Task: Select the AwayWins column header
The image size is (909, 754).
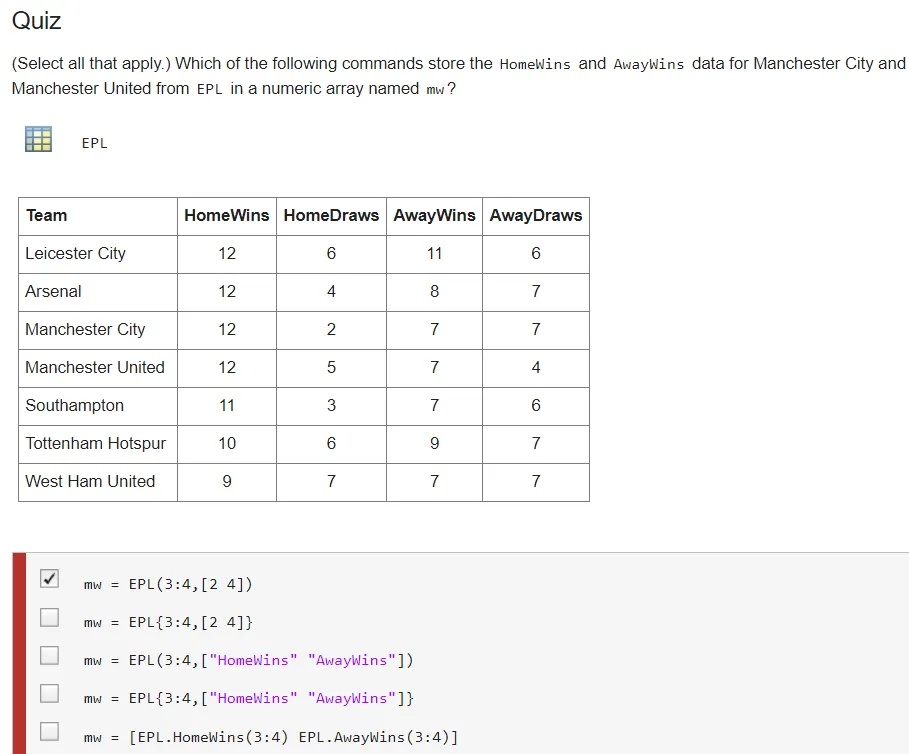Action: [434, 215]
